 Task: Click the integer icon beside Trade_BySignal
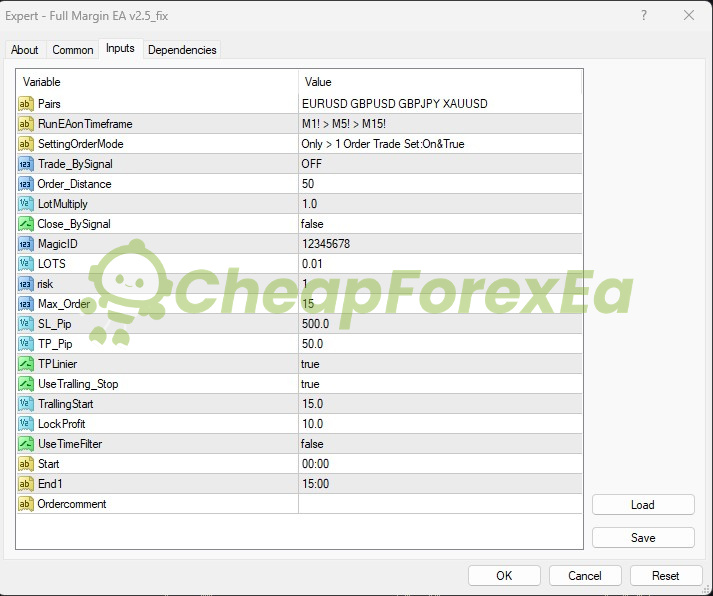coord(26,164)
